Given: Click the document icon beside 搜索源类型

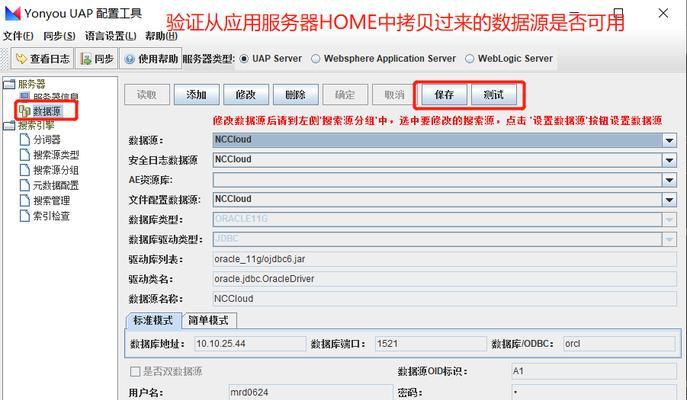Looking at the screenshot, I should (x=25, y=155).
